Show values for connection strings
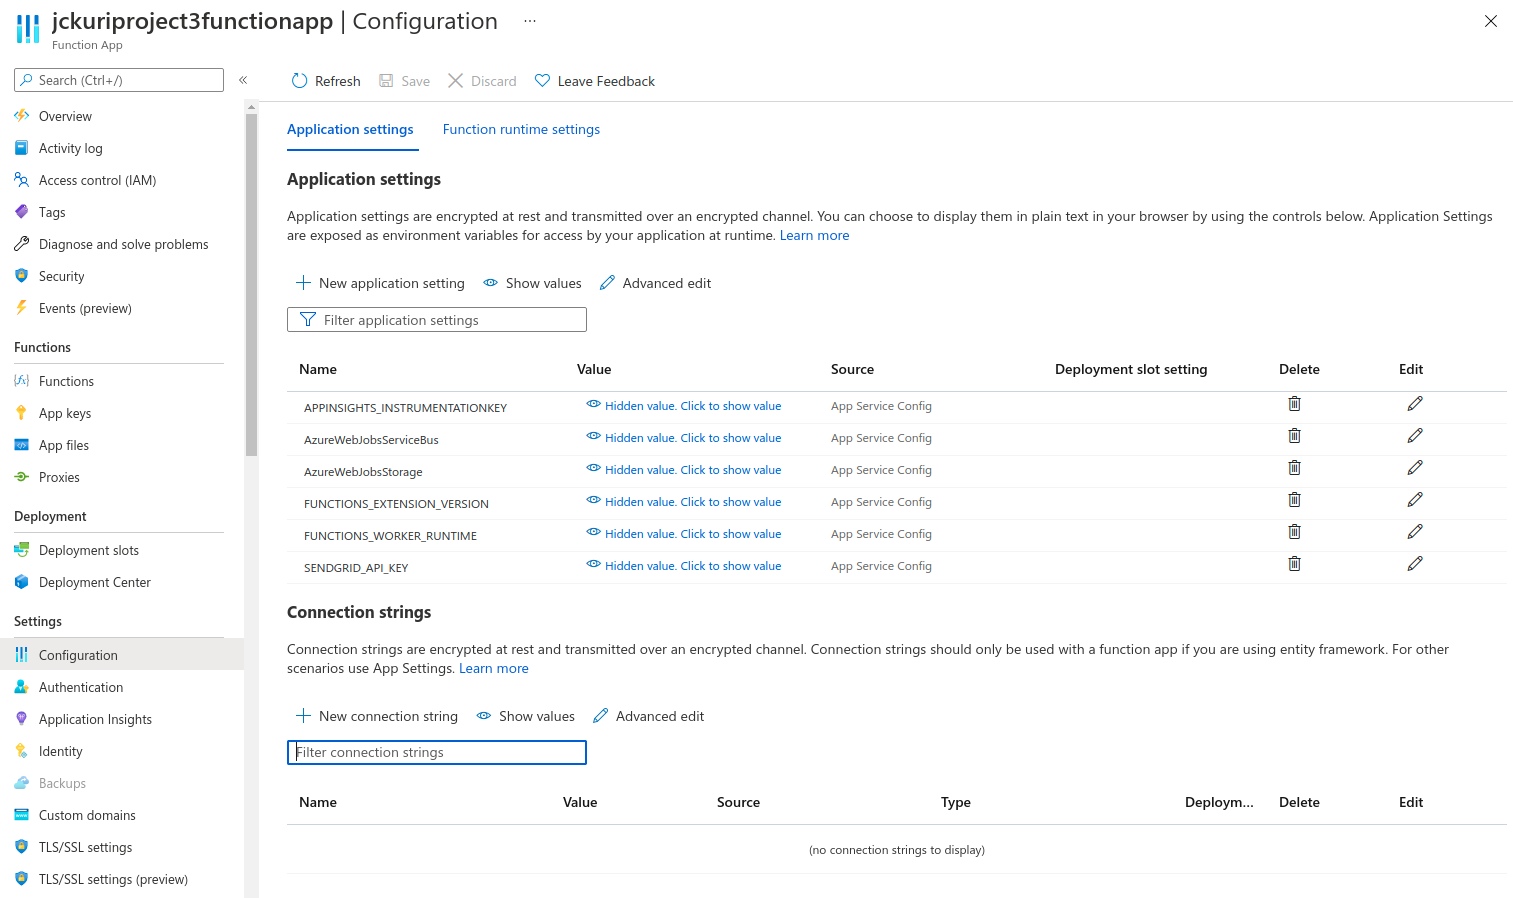 (525, 716)
